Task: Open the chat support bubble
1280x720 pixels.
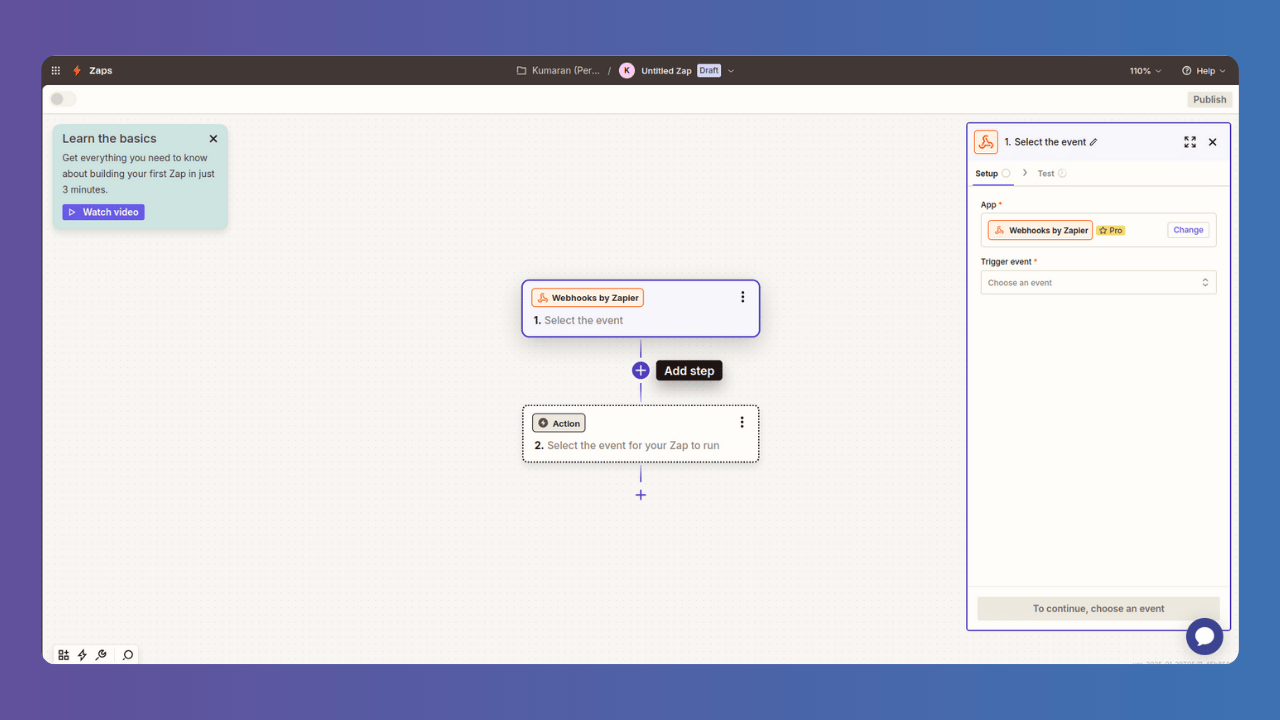Action: 1204,636
